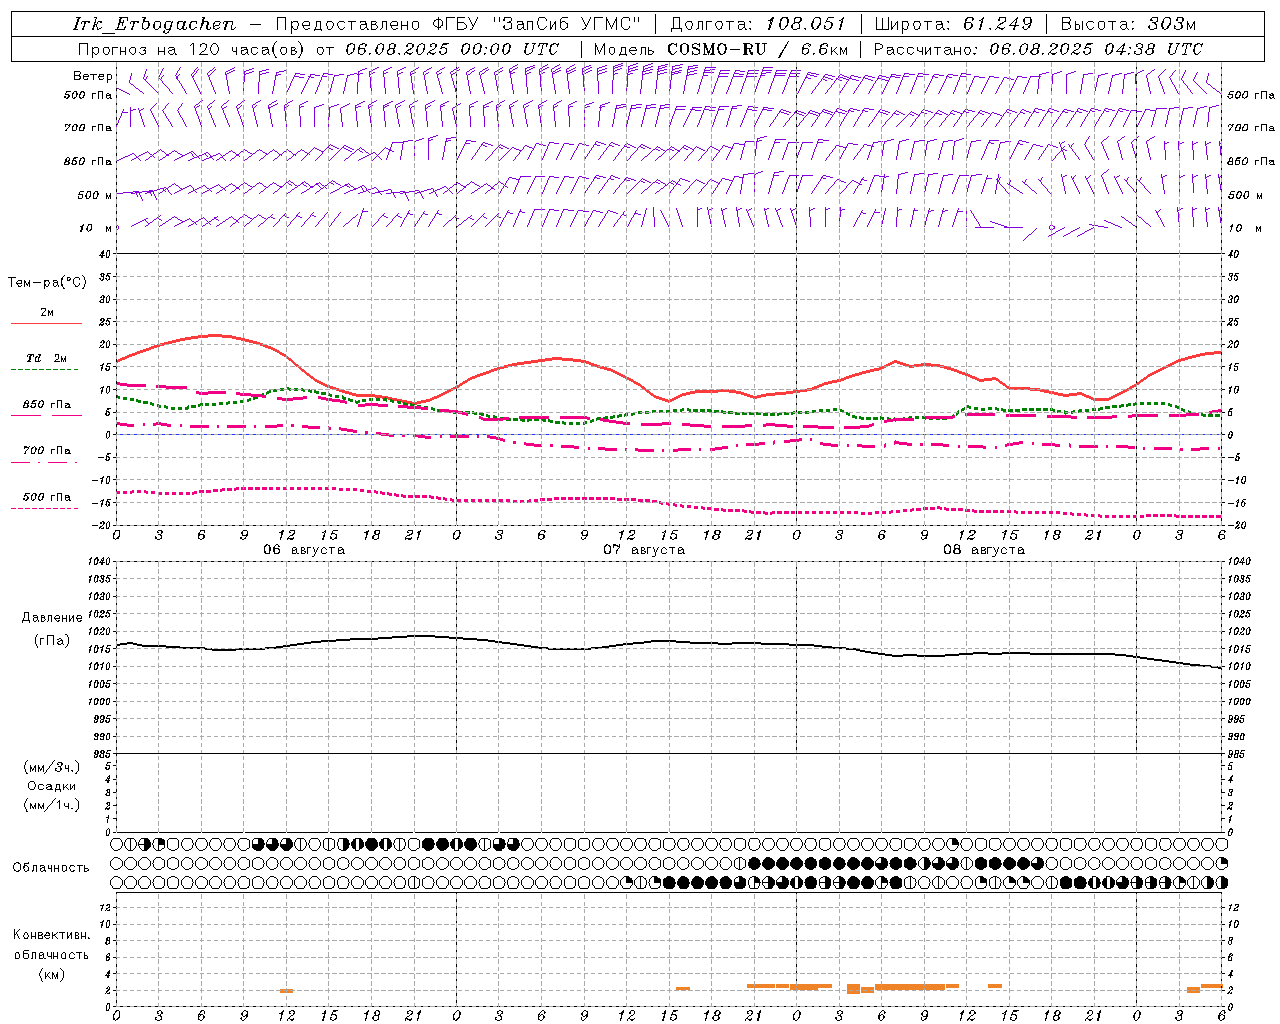
Task: Click the '06 августа' date label
Action: (304, 550)
